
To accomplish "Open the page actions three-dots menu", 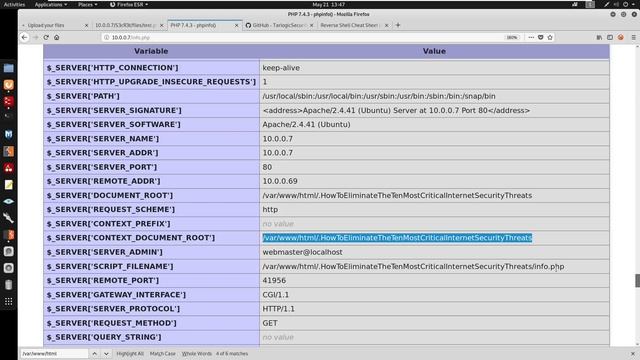I will point(531,37).
